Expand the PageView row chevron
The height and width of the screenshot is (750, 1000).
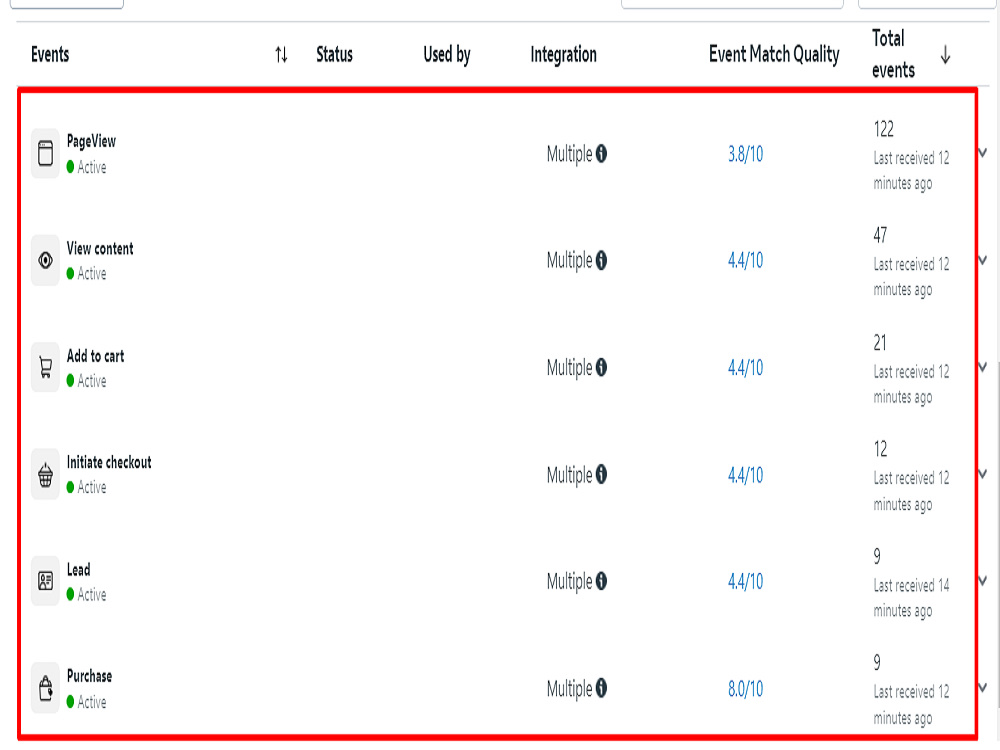click(x=983, y=152)
